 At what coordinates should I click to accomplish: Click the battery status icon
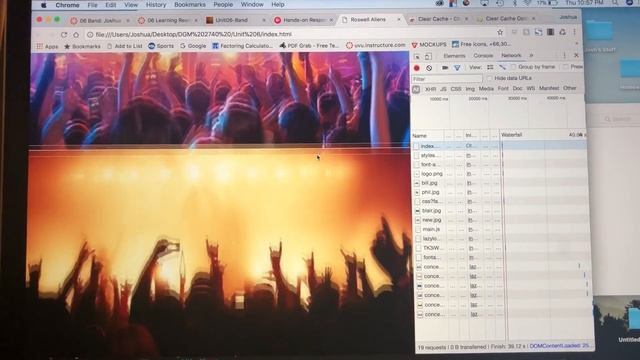(552, 3)
